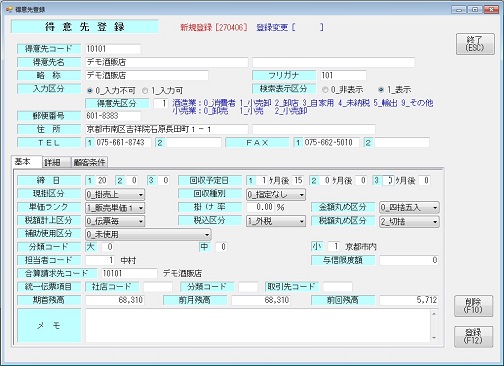Expand the 金額丸め区分 dropdown
Screen dimensions: 504x366
tap(409, 208)
